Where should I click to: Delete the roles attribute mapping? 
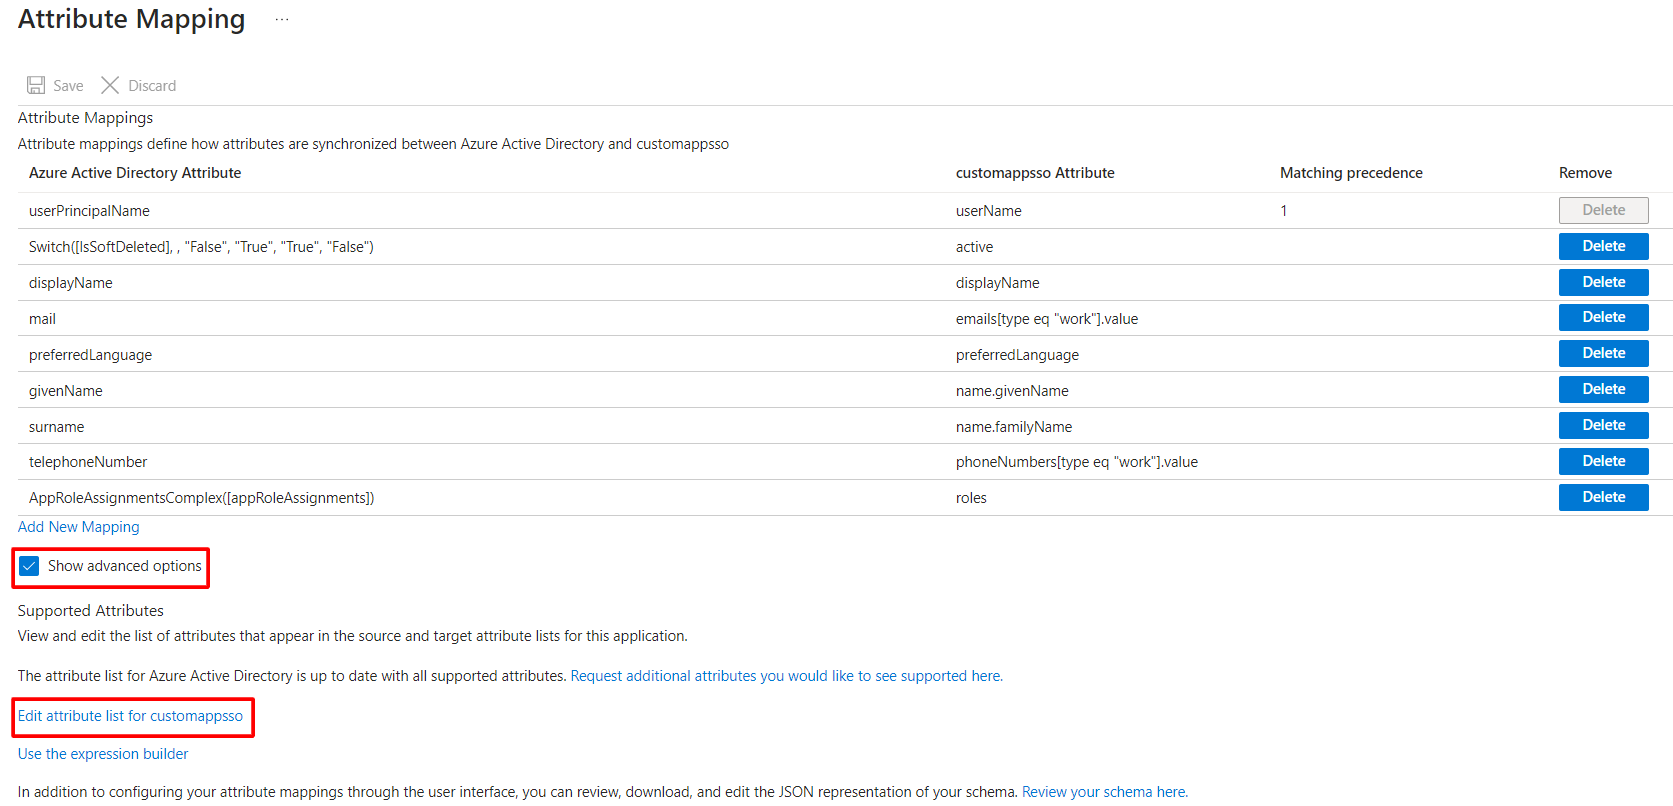(x=1602, y=498)
